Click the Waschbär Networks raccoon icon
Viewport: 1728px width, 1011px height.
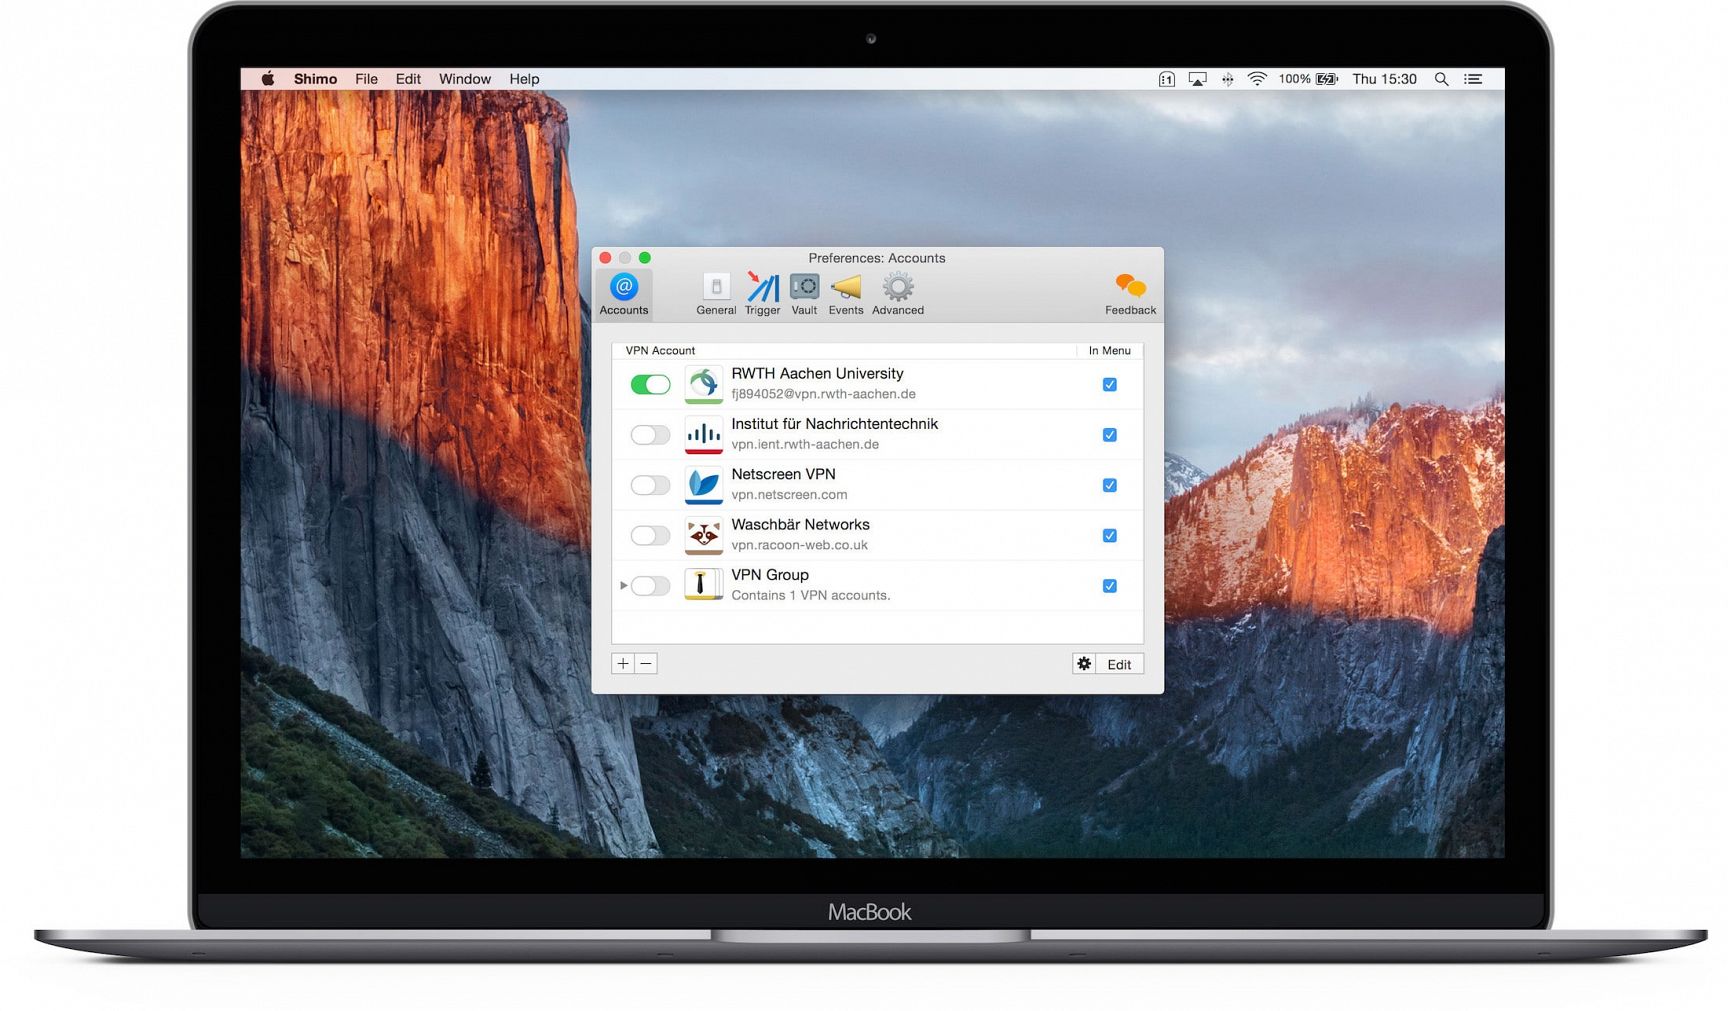(x=704, y=535)
